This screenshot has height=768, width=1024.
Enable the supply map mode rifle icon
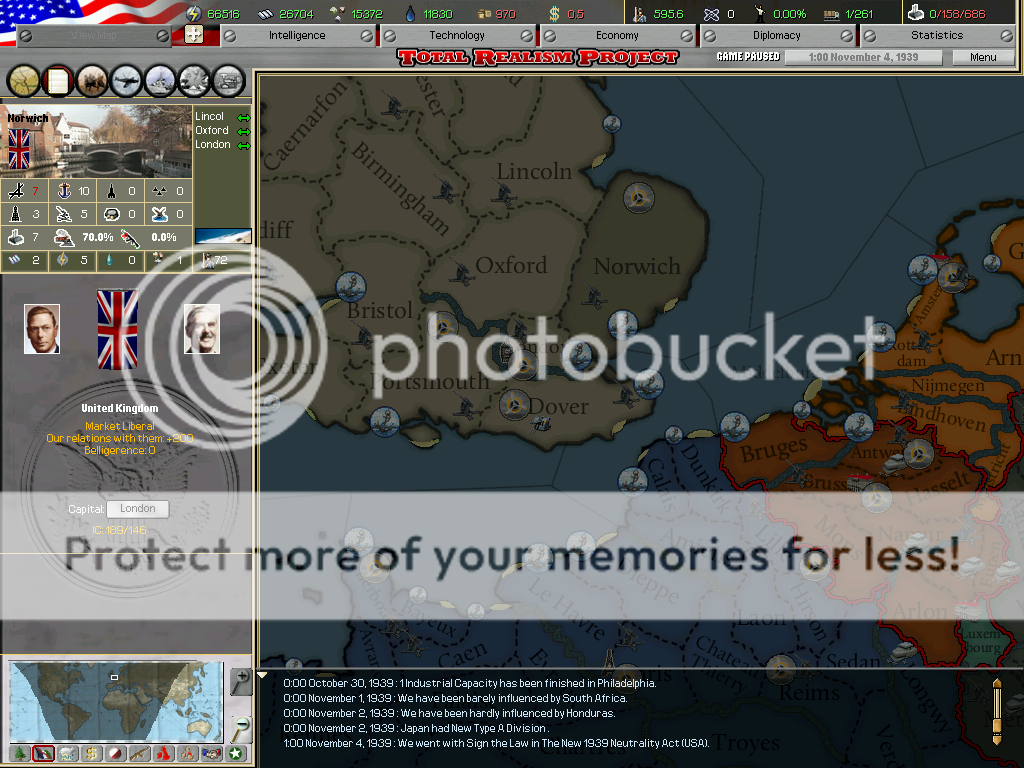coord(140,754)
